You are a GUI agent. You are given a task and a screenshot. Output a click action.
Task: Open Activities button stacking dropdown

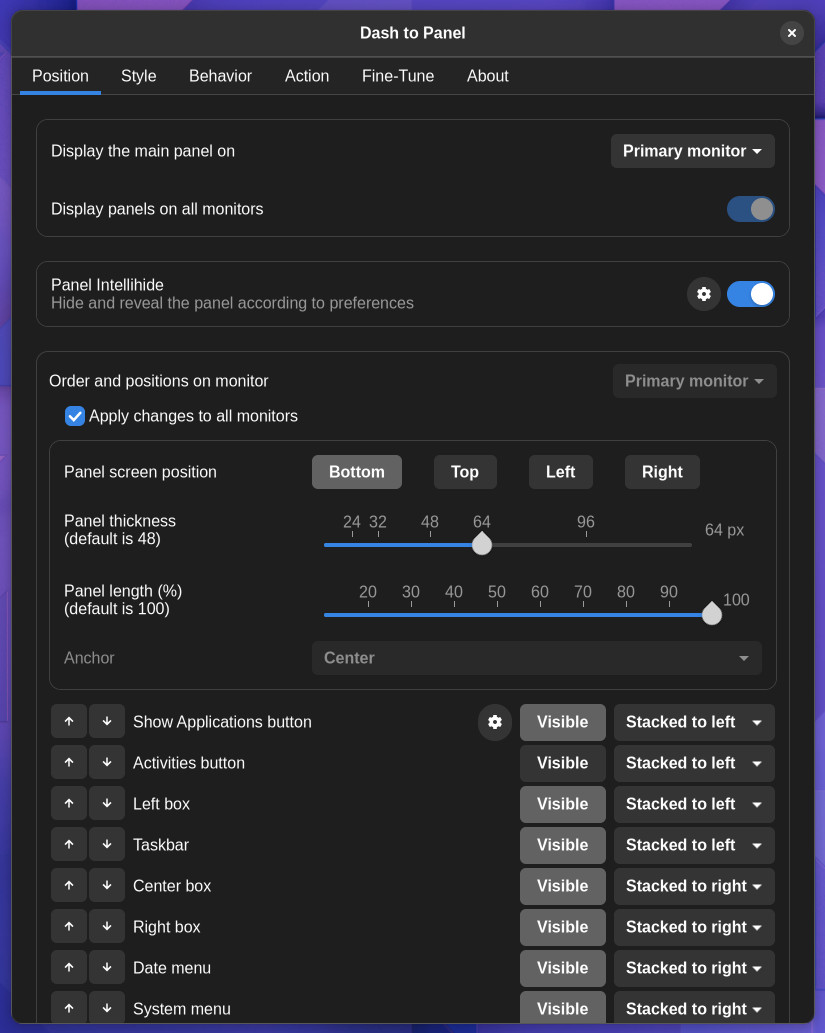coord(694,763)
